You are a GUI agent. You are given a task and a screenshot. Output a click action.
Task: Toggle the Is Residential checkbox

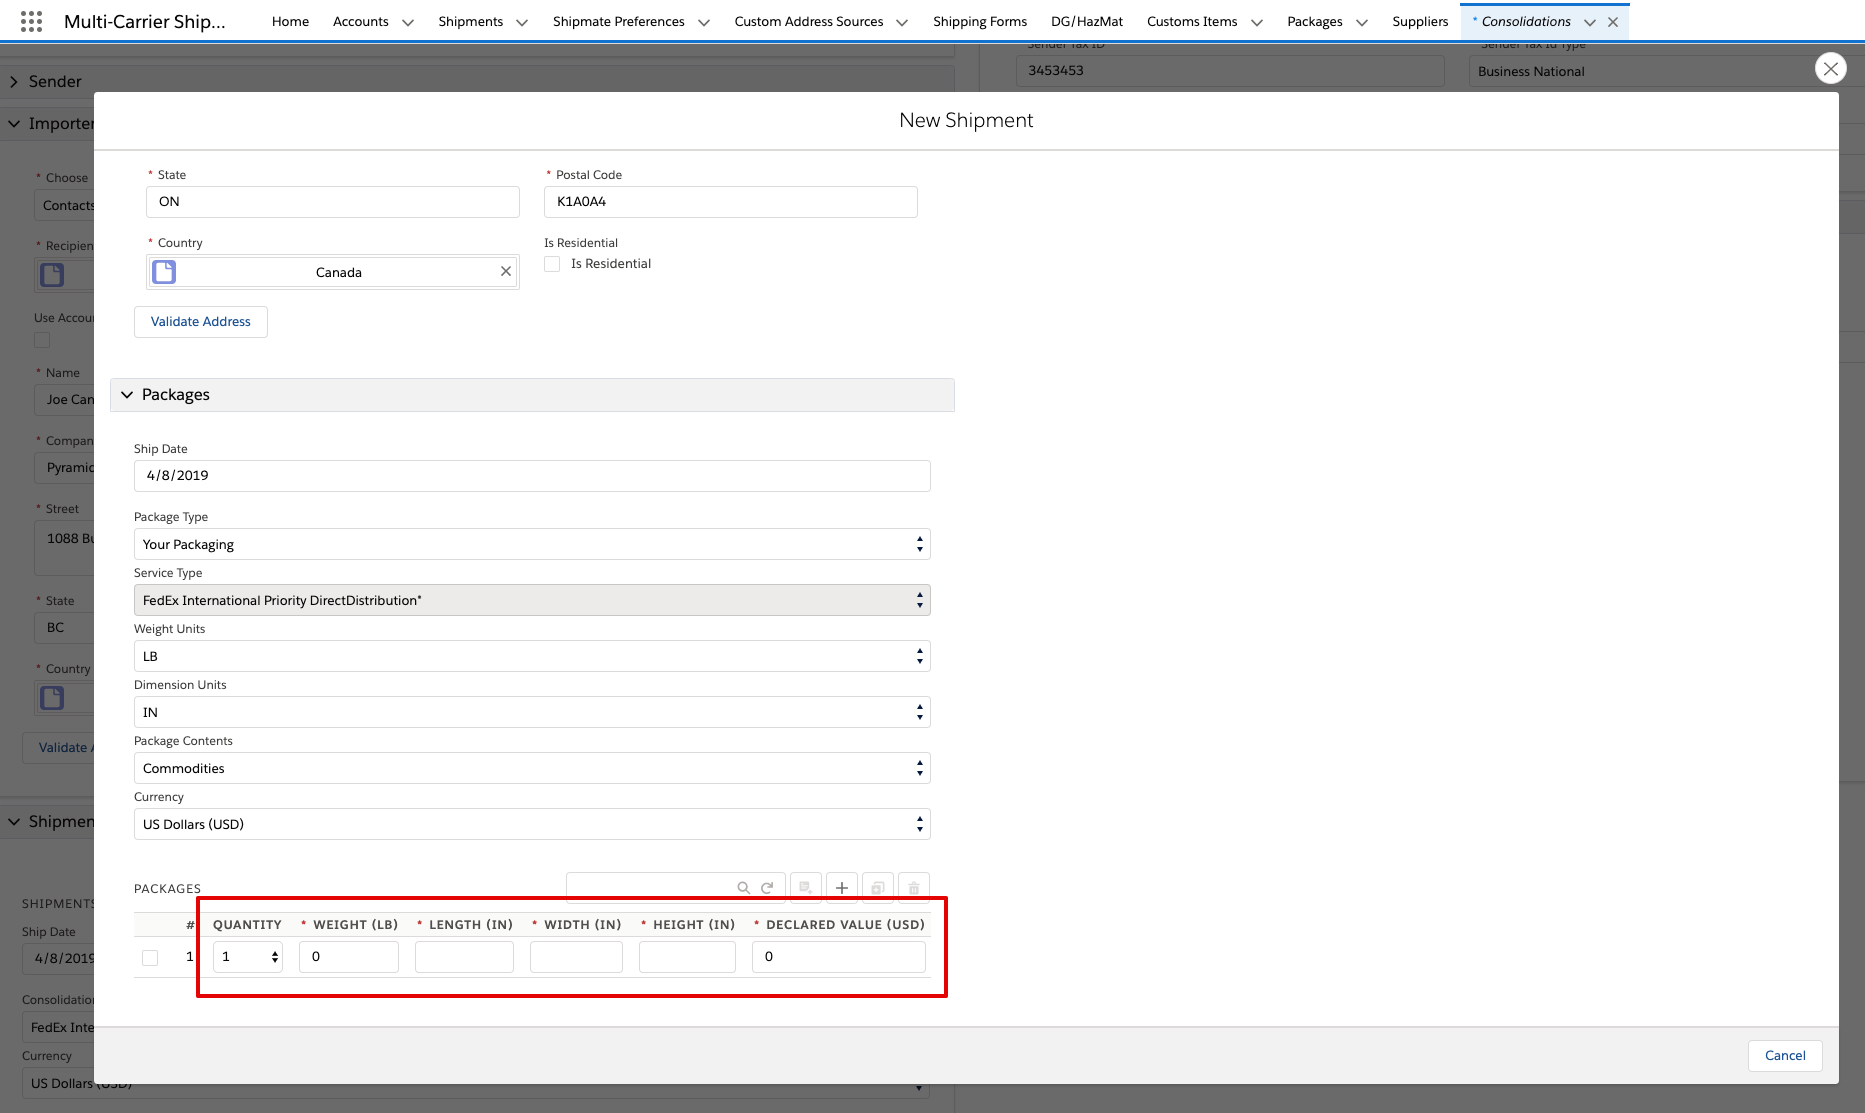[x=552, y=264]
